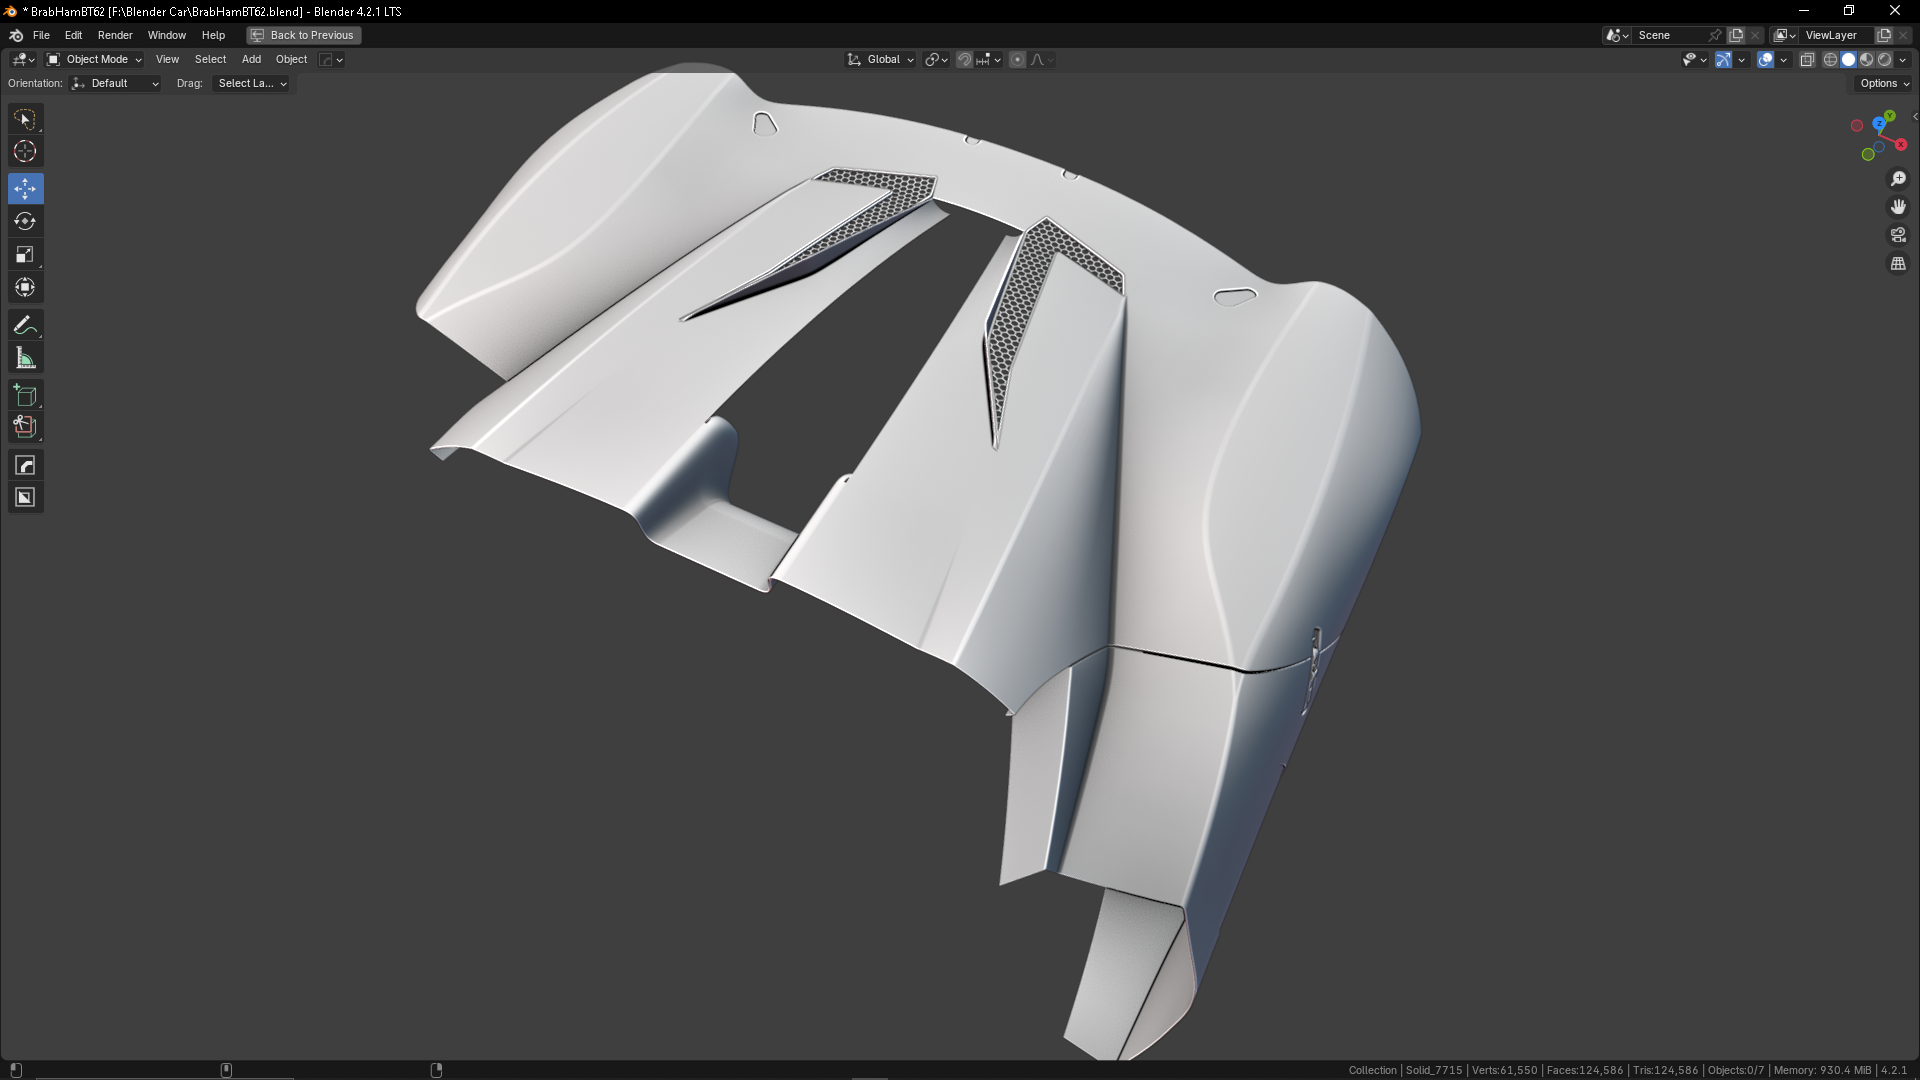Viewport: 1920px width, 1080px height.
Task: Select the Annotate pencil tool
Action: (25, 326)
